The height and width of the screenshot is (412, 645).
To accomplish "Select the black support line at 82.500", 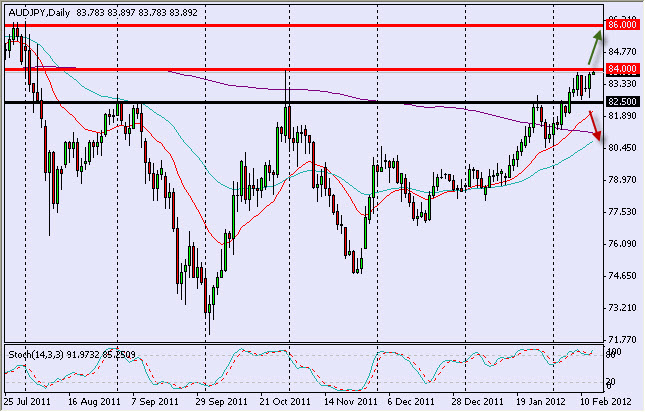I will pos(300,102).
